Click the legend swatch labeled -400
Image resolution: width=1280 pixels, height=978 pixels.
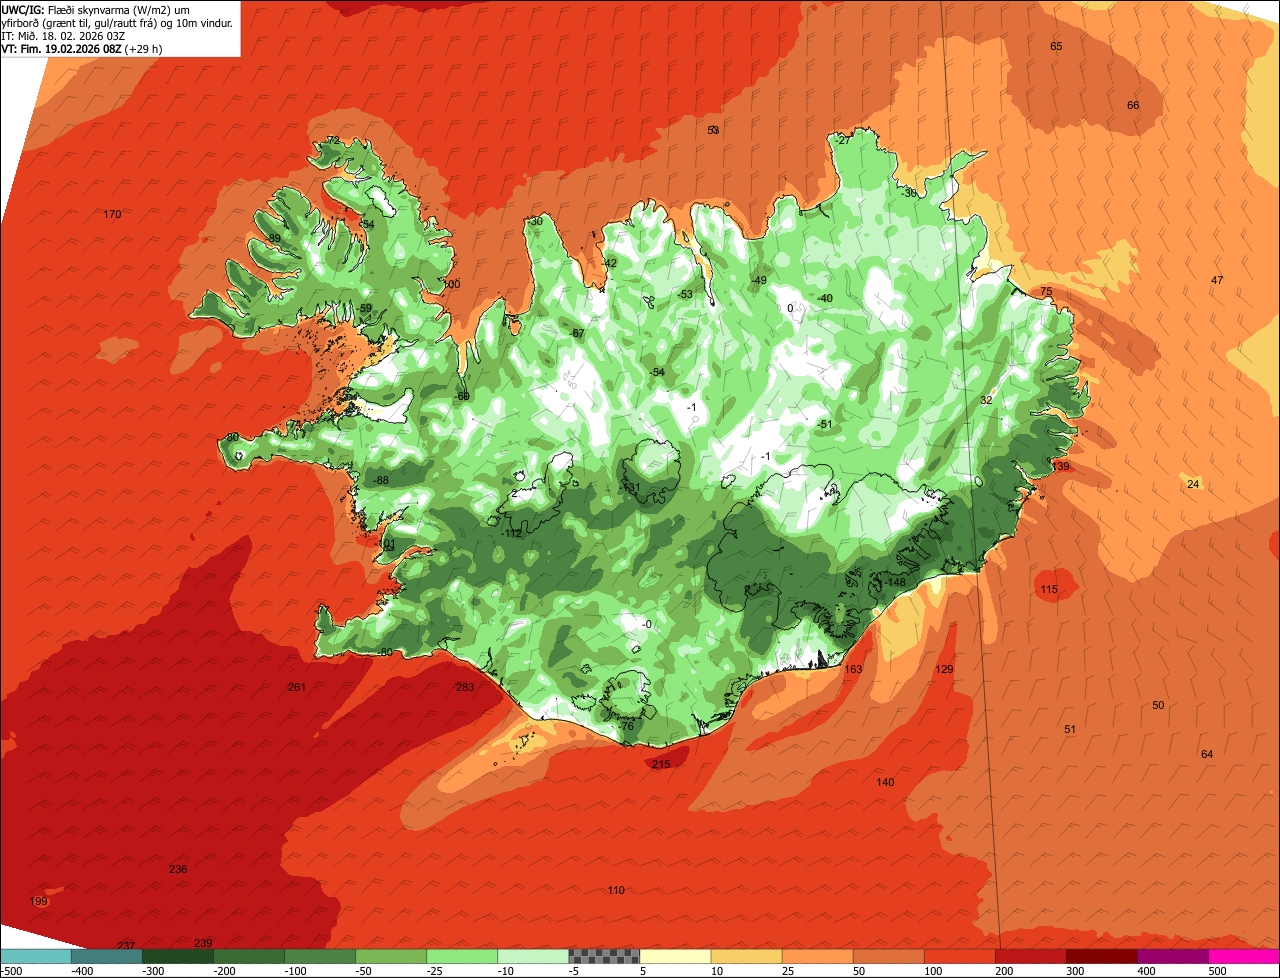[x=106, y=956]
